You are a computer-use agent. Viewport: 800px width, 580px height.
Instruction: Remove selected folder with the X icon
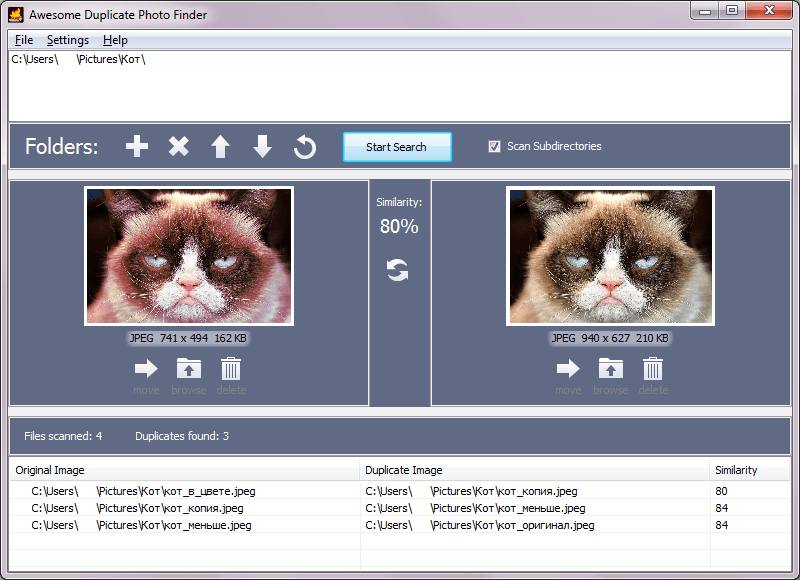179,146
